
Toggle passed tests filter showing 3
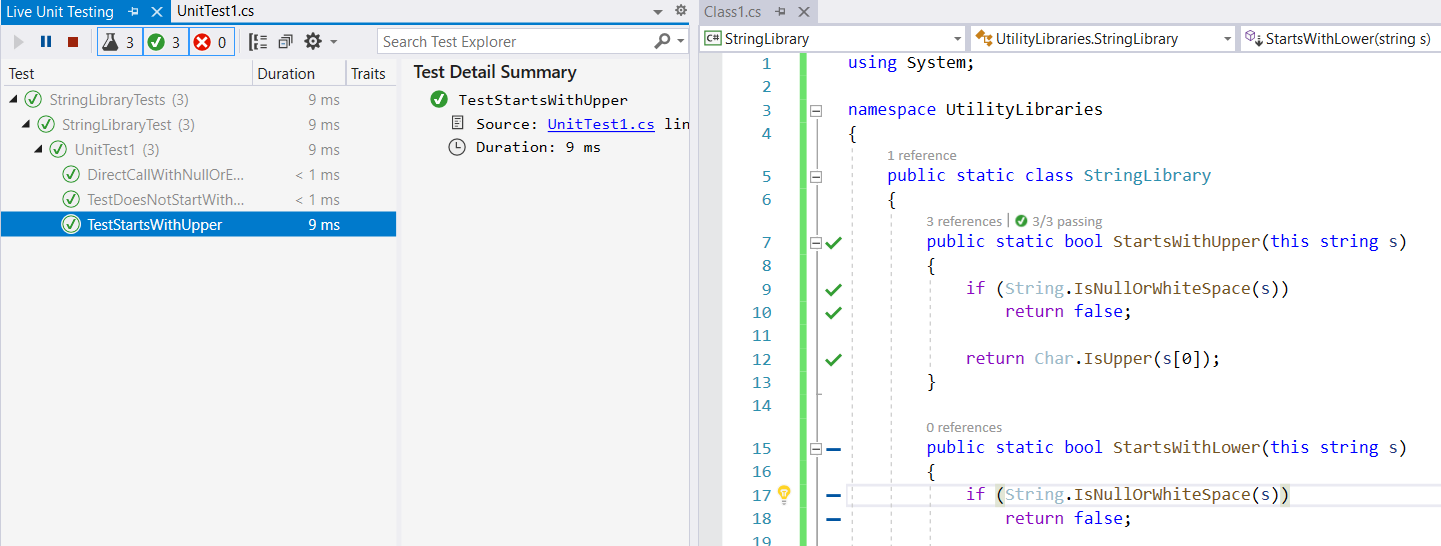(165, 42)
